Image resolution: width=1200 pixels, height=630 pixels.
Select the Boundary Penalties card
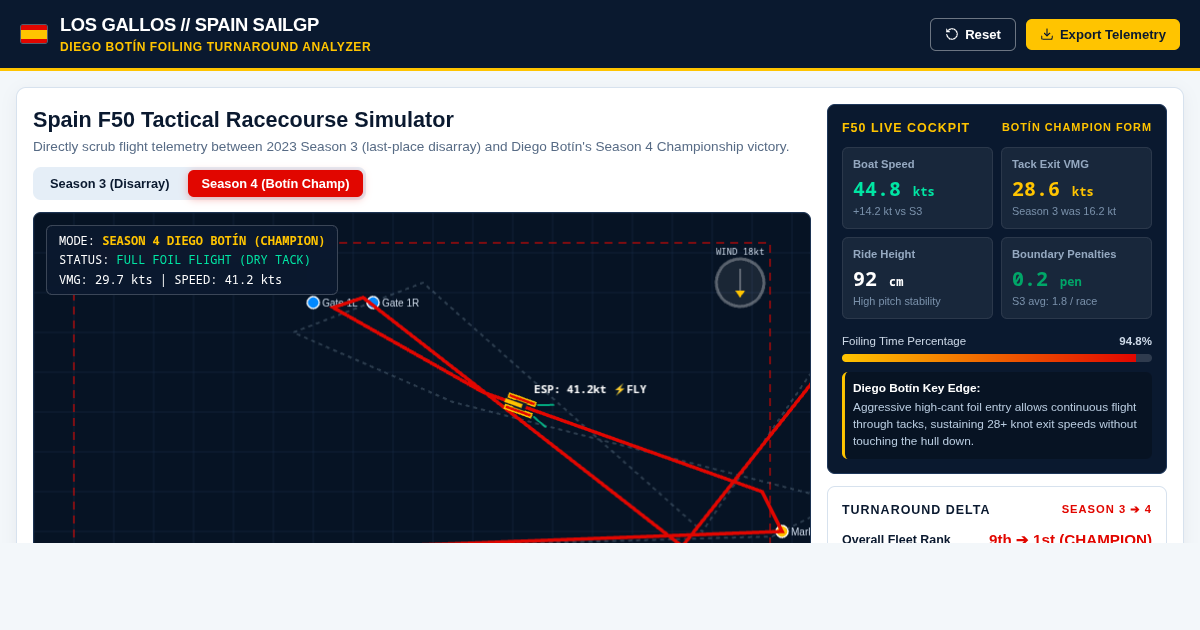[1076, 278]
